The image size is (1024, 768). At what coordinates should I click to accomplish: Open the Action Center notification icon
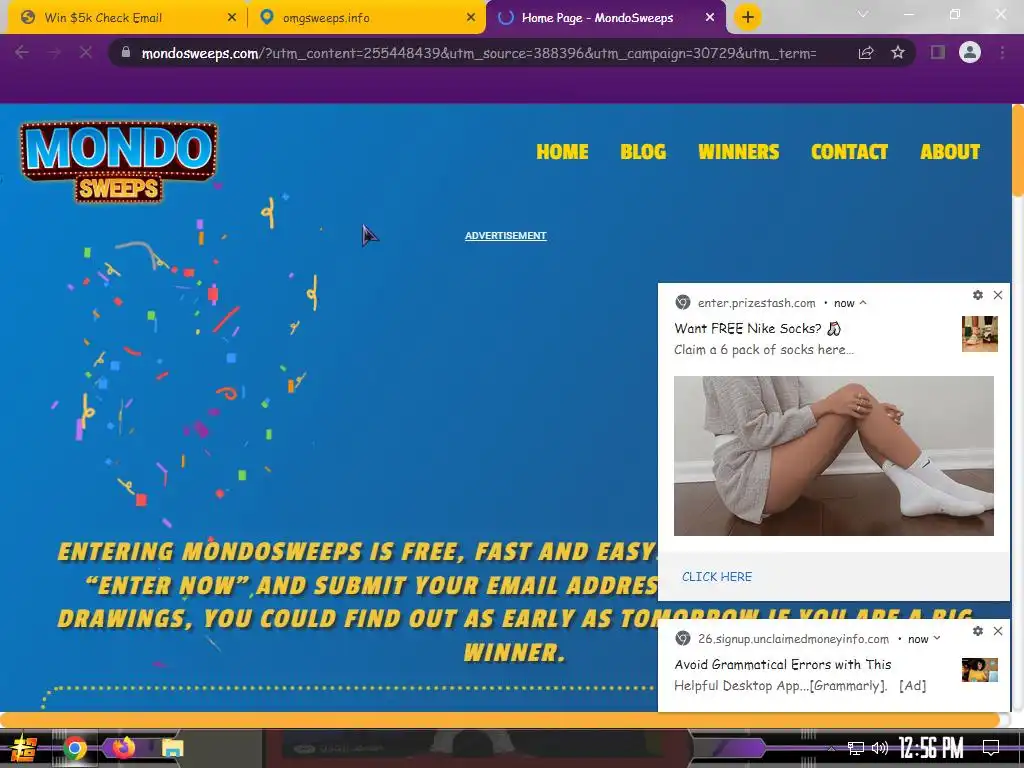pos(991,748)
